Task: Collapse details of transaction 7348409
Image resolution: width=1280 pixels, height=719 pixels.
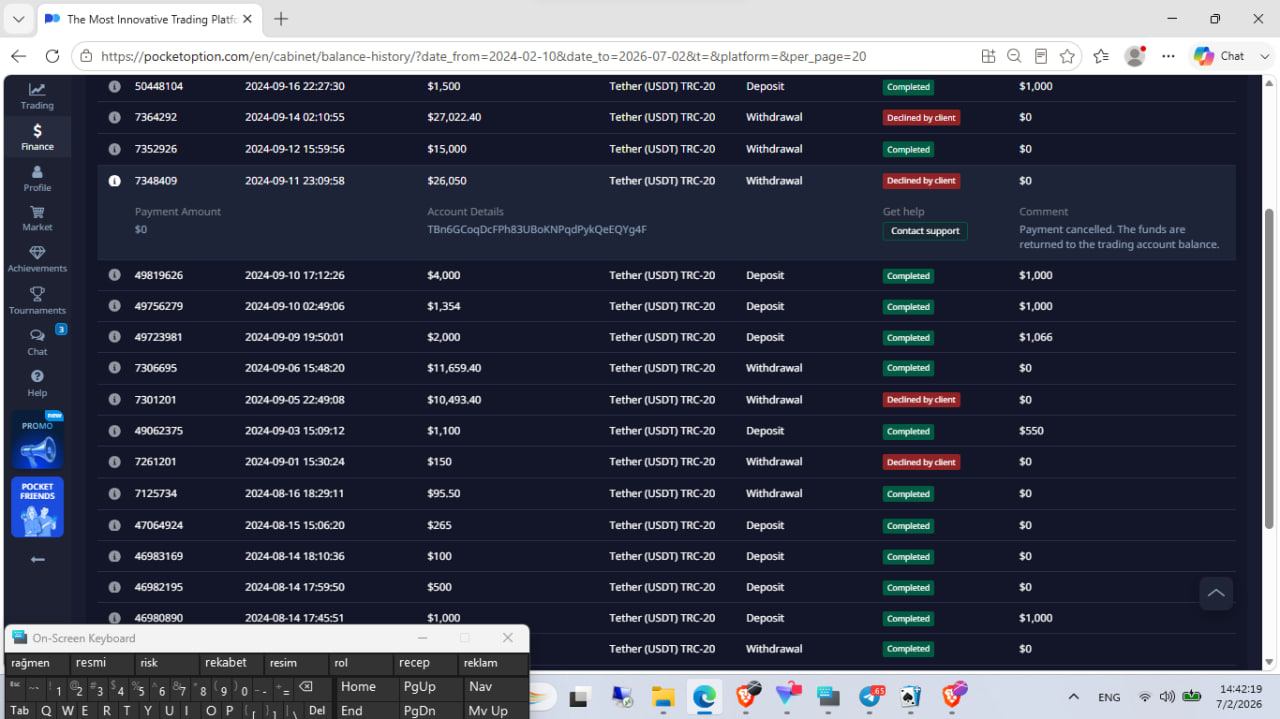Action: tap(114, 181)
